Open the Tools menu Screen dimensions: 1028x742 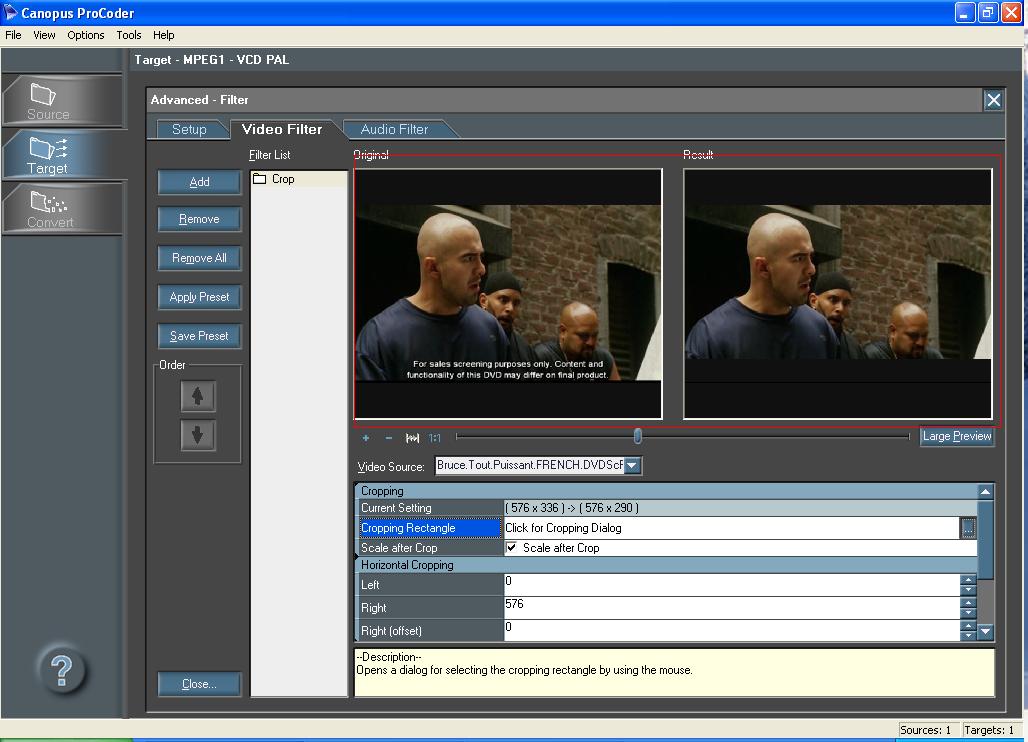tap(128, 35)
